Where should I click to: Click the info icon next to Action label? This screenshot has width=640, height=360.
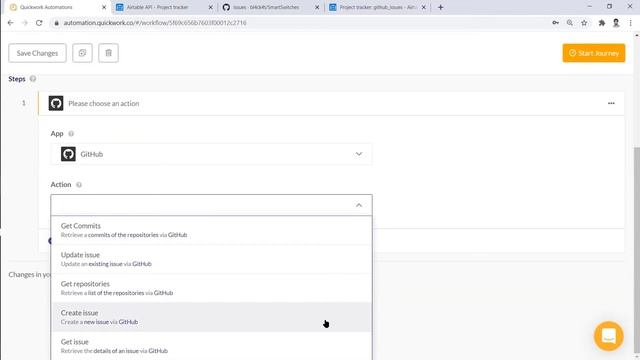coord(79,184)
